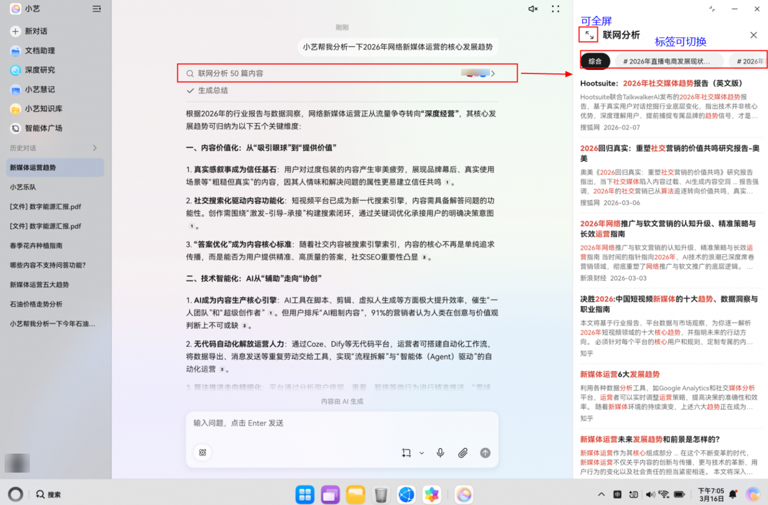Screen dimensions: 768x505
Task: Open 深度研究 in the sidebar
Action: [x=33, y=70]
